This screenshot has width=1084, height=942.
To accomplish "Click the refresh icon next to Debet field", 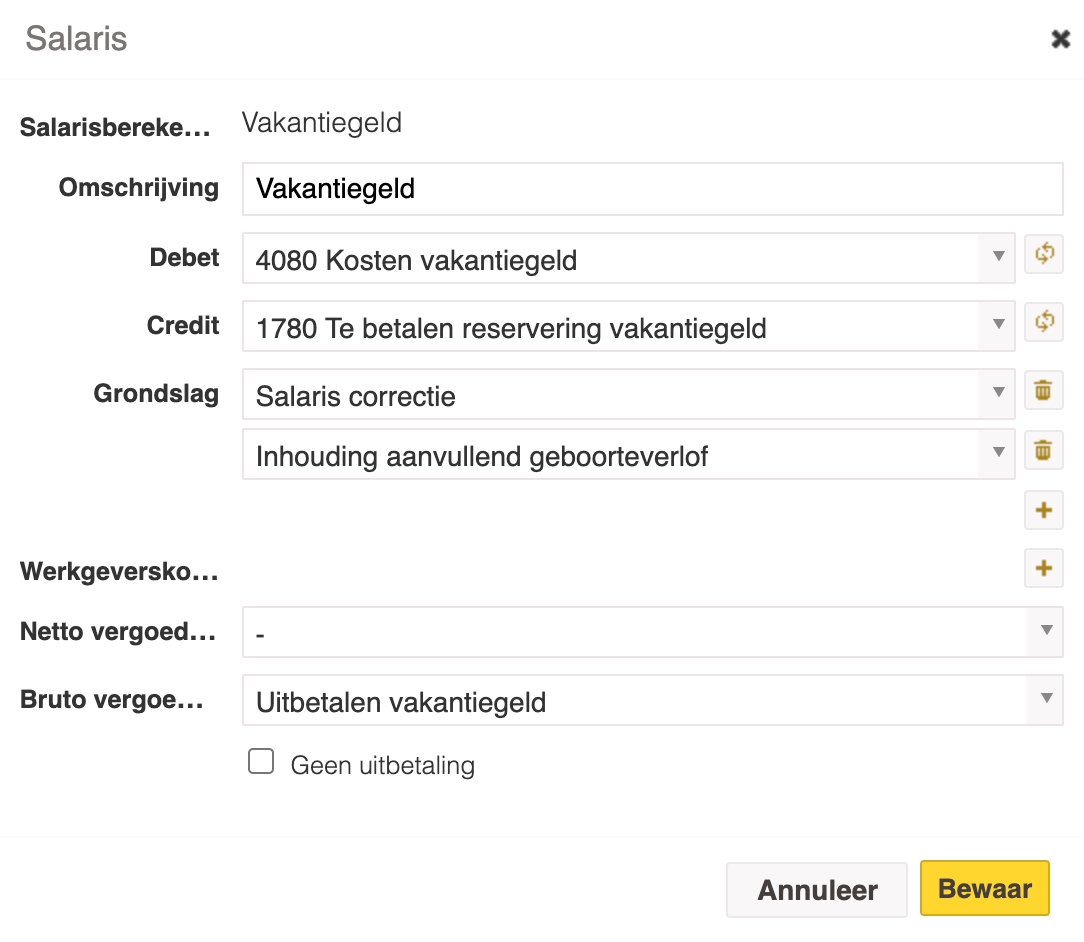I will 1043,254.
